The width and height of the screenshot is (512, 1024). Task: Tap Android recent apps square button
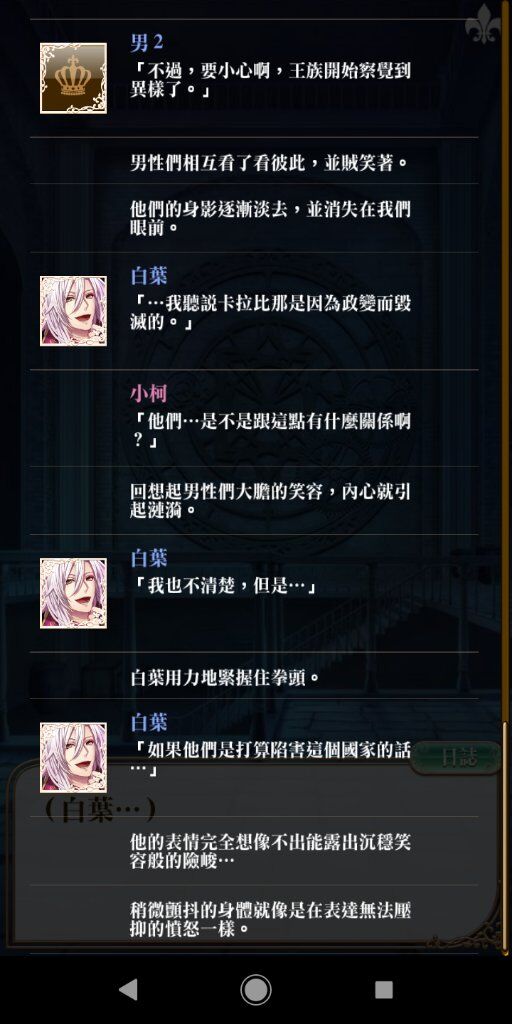383,989
